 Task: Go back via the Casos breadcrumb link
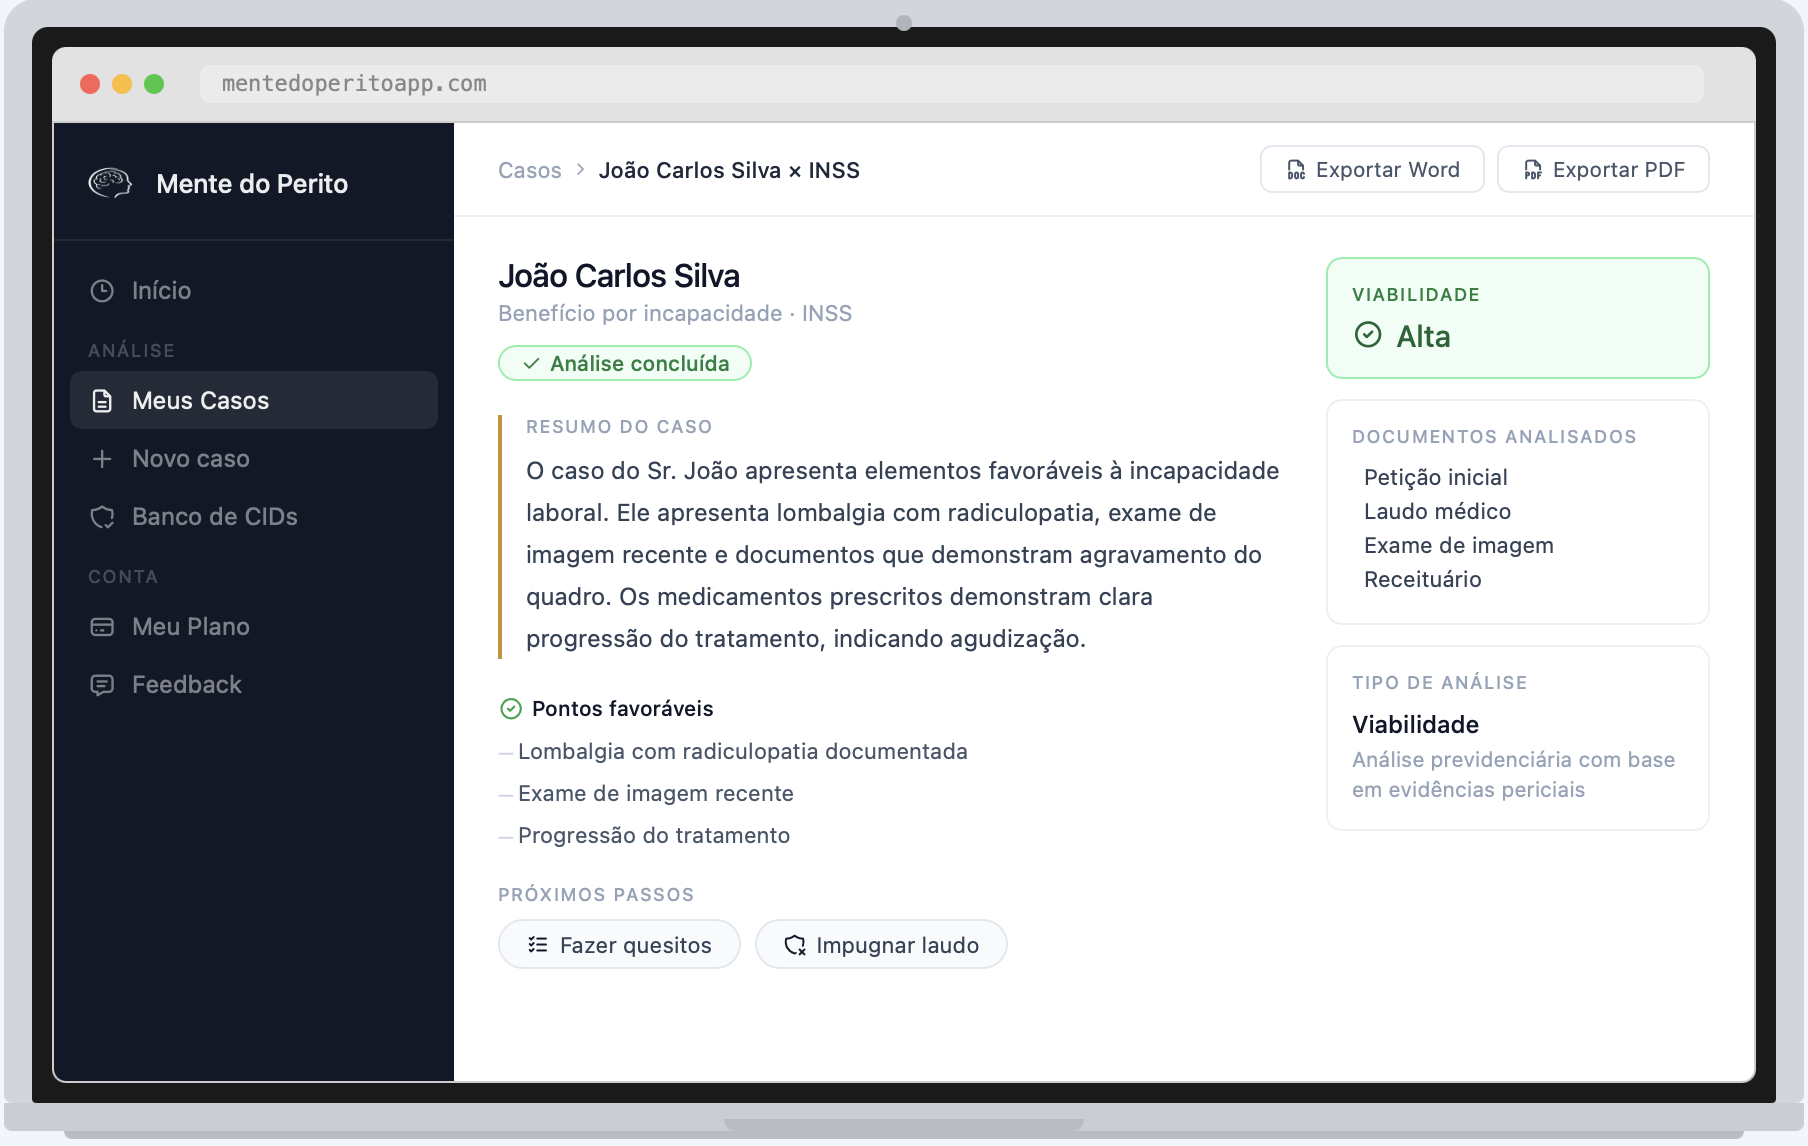click(x=530, y=170)
